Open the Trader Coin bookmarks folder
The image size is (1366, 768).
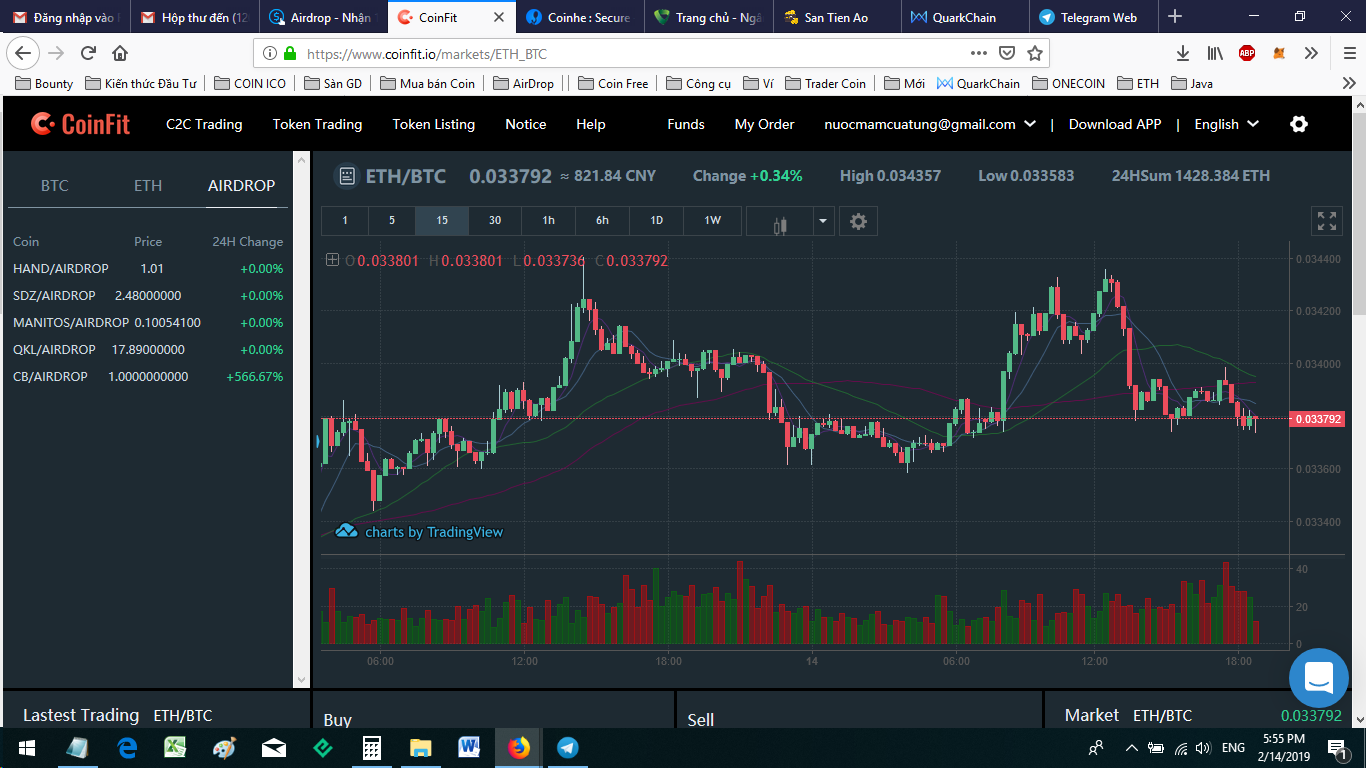point(826,83)
